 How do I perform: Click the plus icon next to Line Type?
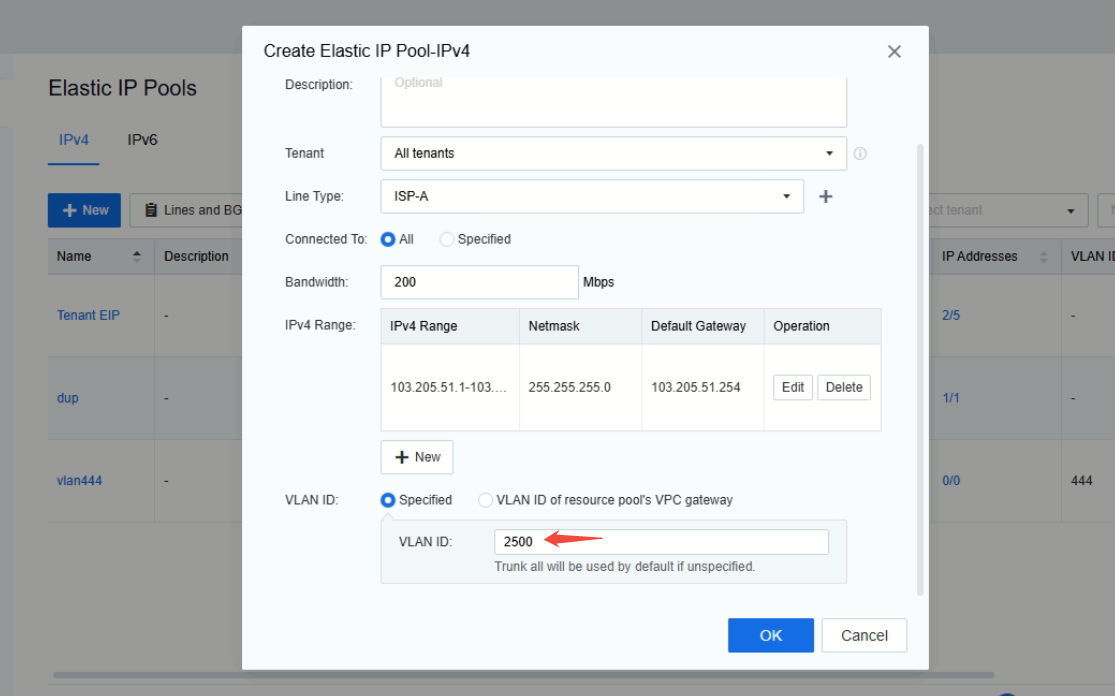coord(826,196)
